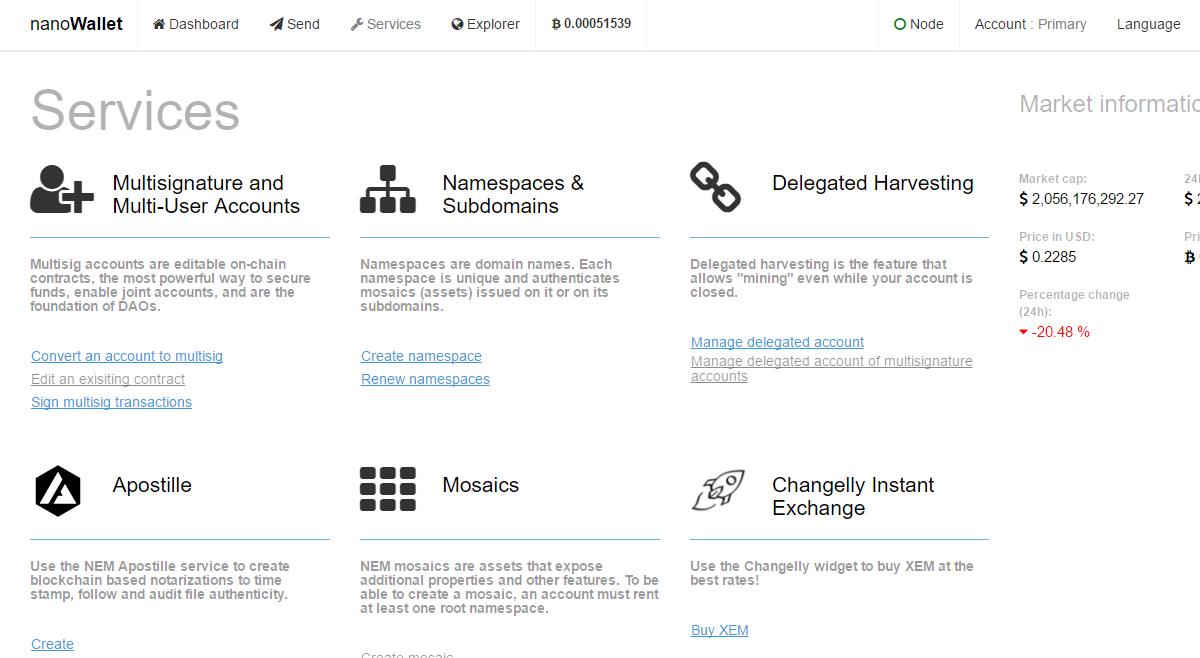1200x658 pixels.
Task: Click Multisignature and Multi-User Accounts title
Action: (206, 194)
